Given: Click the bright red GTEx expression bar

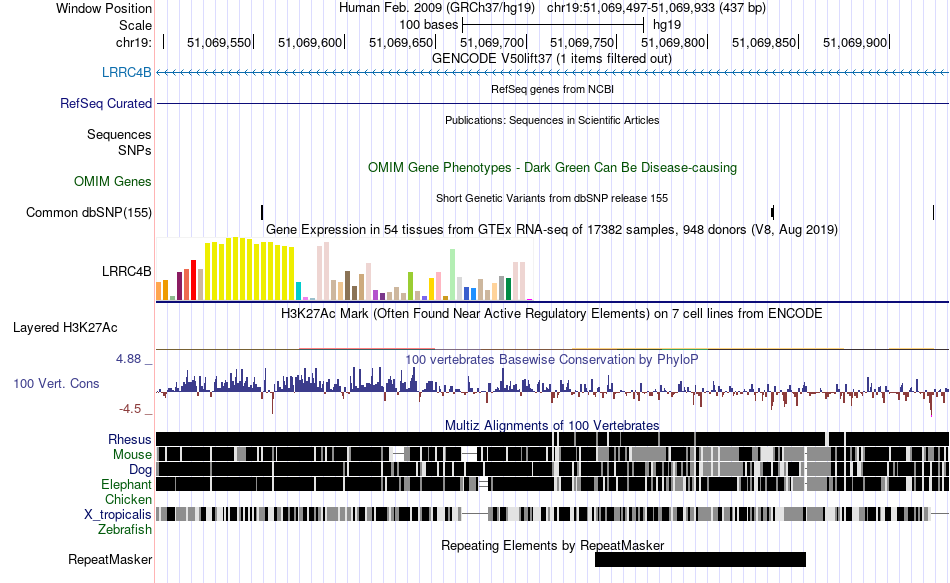Looking at the screenshot, I should tap(193, 280).
